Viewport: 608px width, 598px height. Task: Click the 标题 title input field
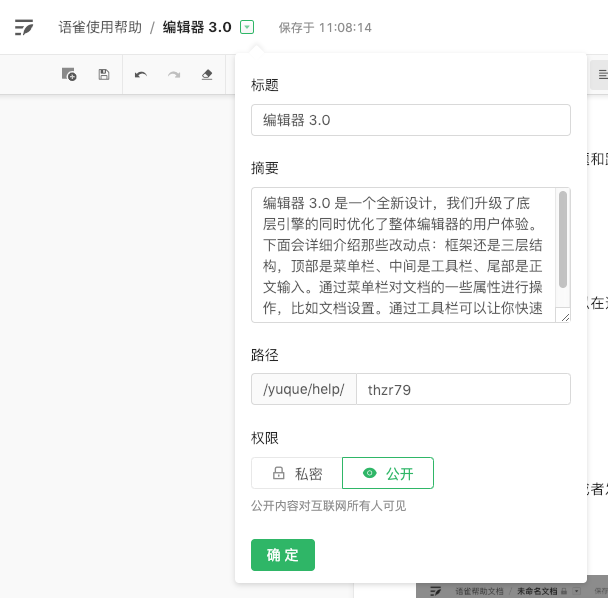pyautogui.click(x=410, y=120)
